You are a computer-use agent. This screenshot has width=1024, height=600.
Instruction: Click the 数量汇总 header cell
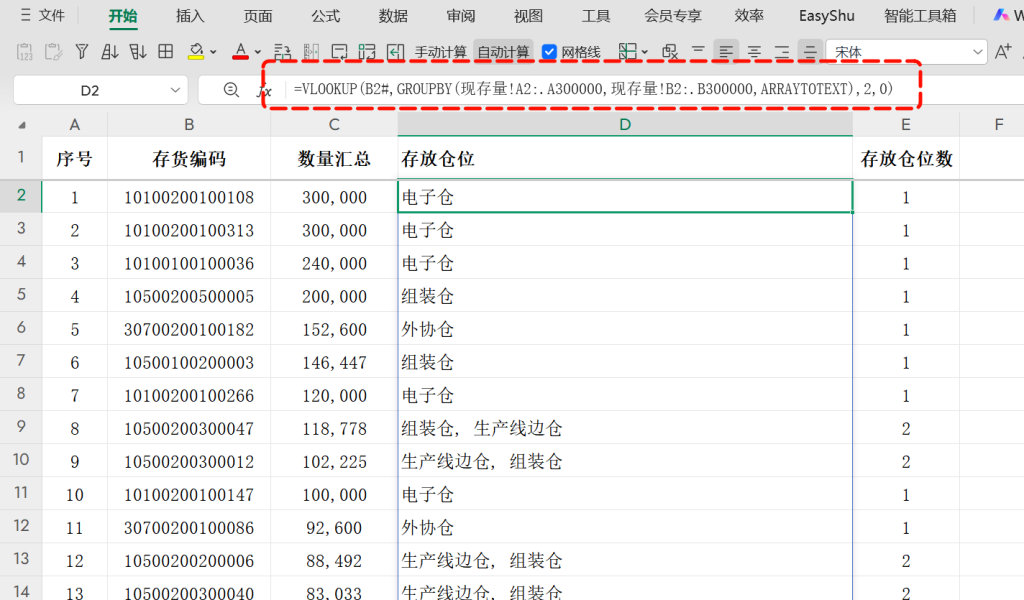click(334, 158)
